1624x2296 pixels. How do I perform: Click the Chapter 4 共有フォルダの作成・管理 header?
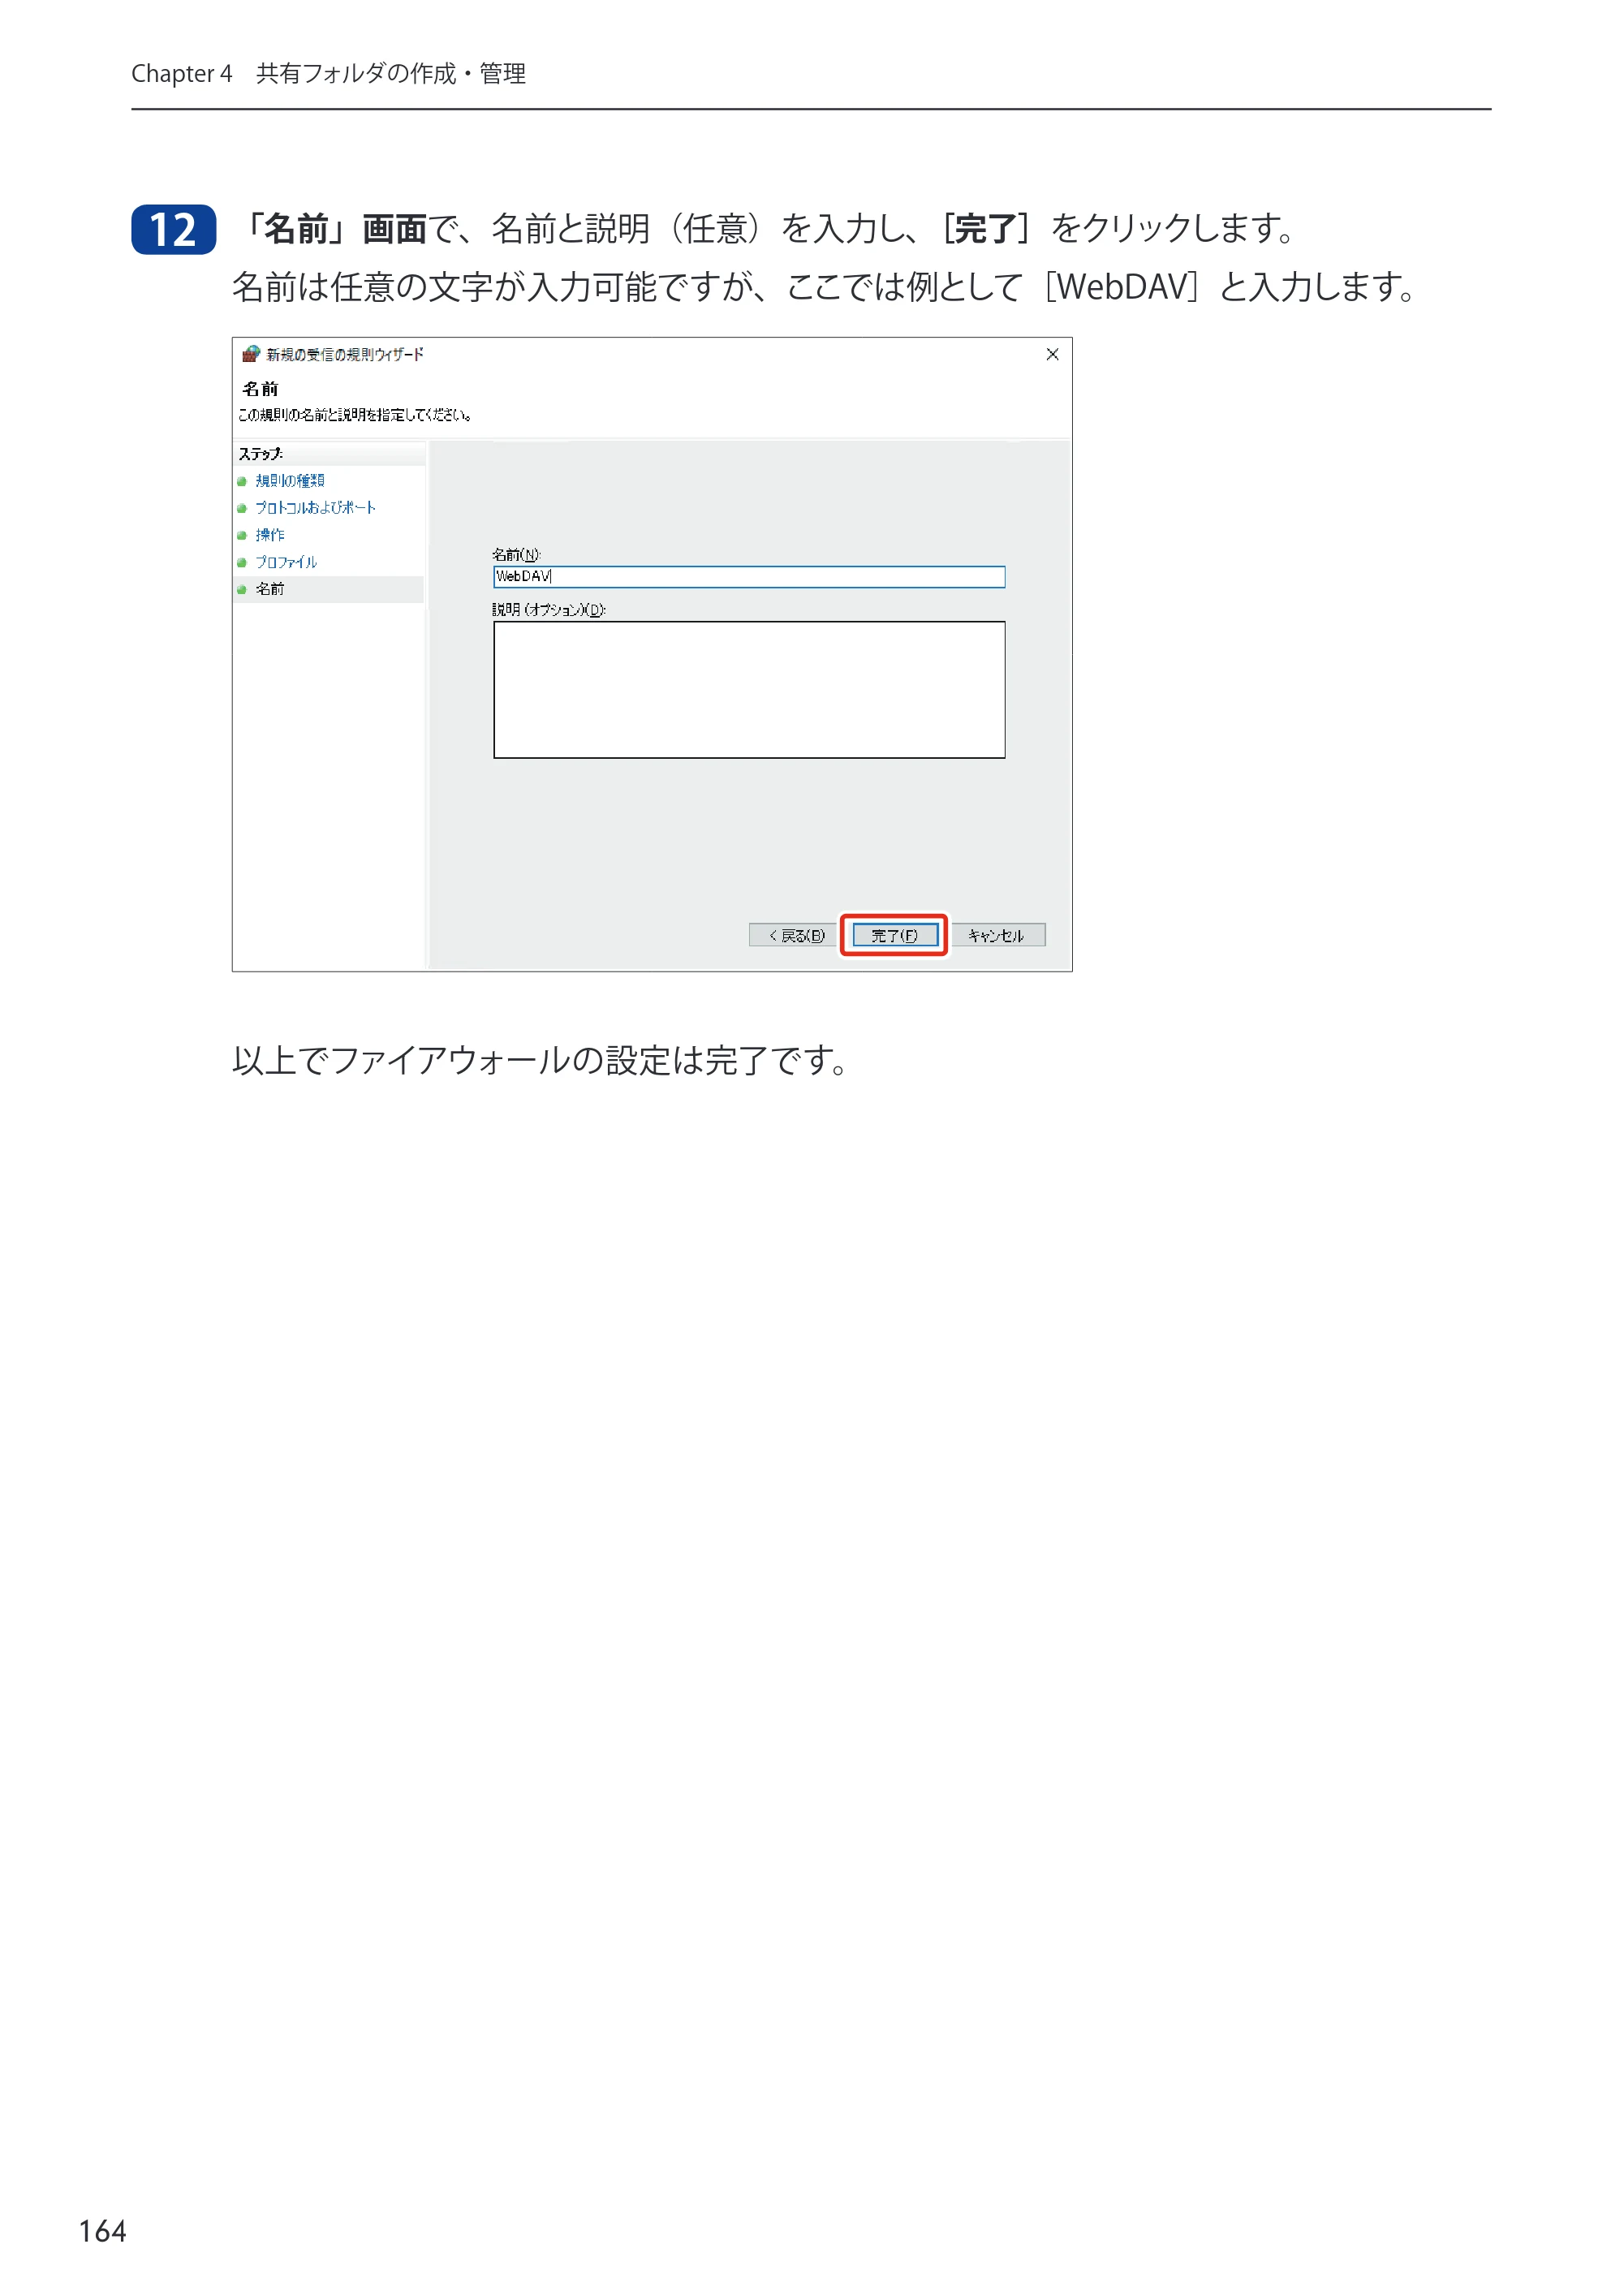pyautogui.click(x=329, y=74)
